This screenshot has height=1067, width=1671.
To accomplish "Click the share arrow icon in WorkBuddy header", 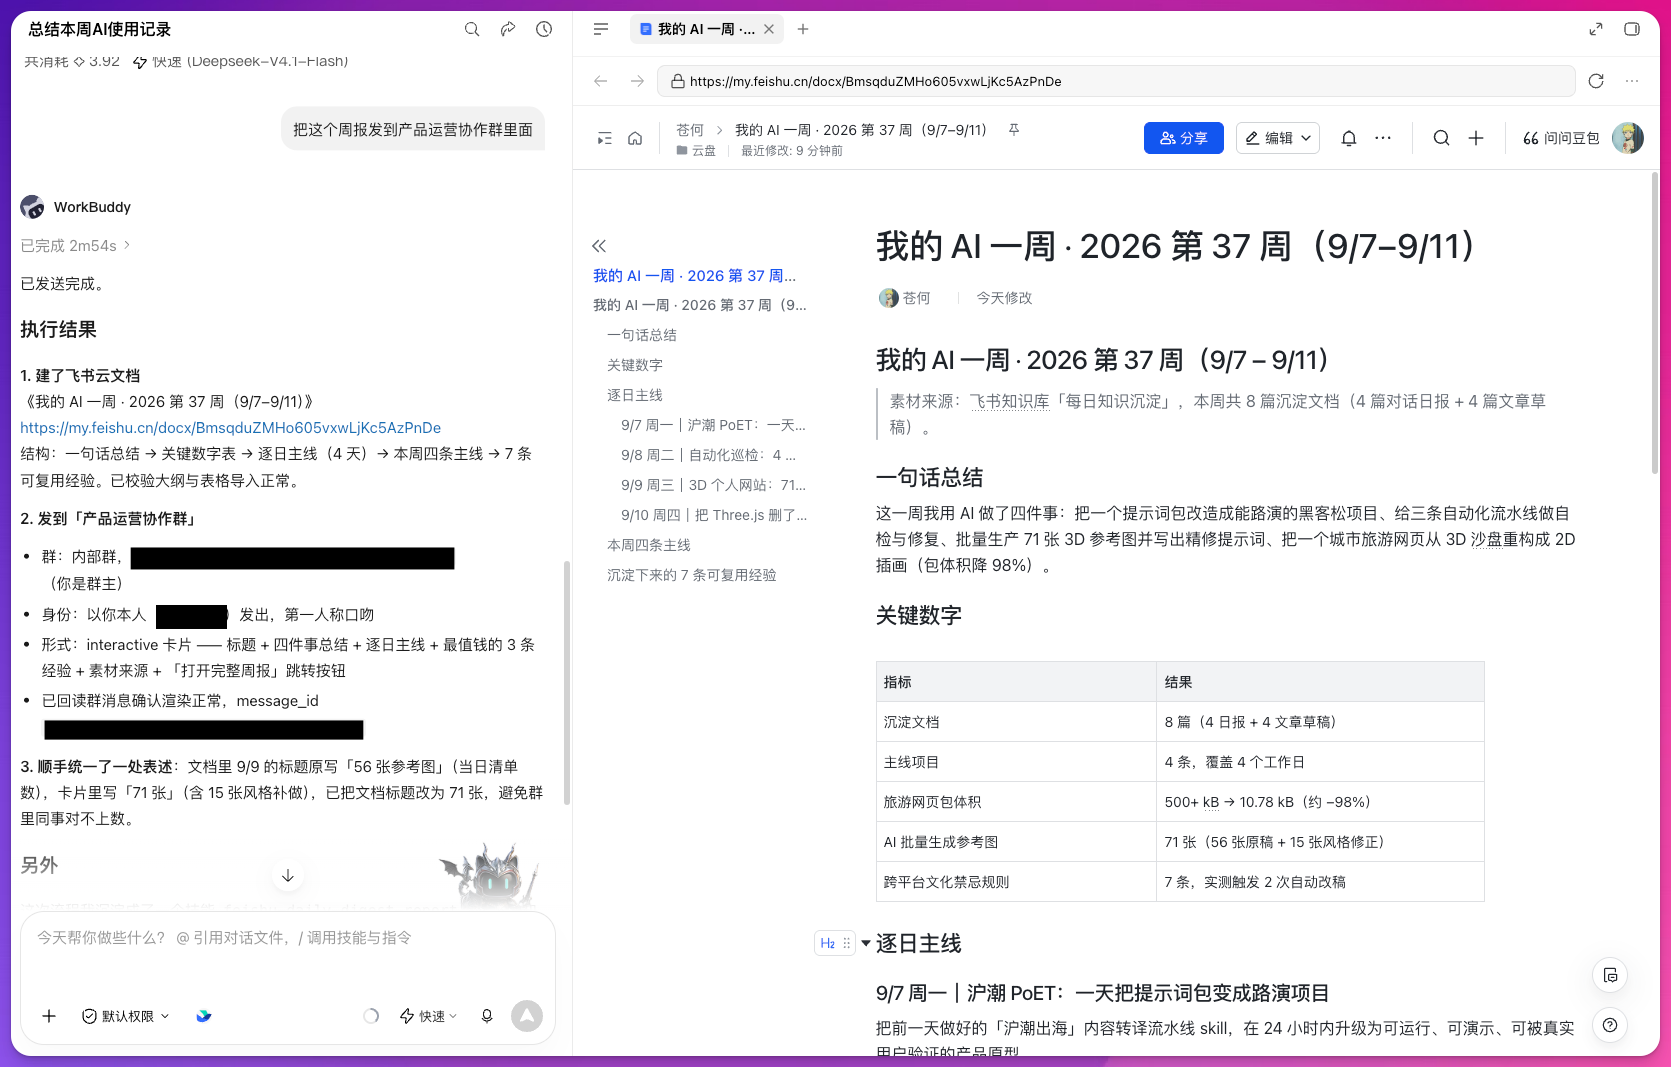I will 508,29.
